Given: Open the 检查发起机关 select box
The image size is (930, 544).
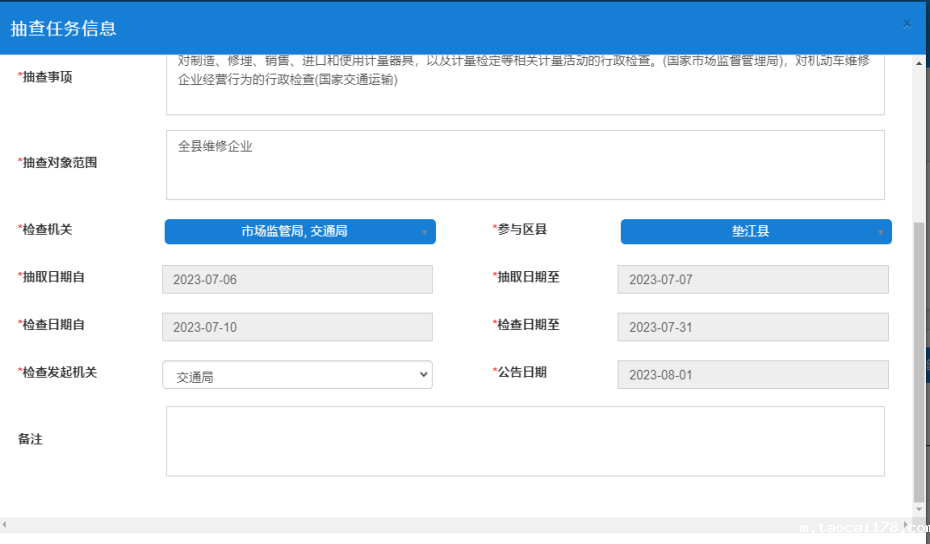Looking at the screenshot, I should pyautogui.click(x=297, y=375).
